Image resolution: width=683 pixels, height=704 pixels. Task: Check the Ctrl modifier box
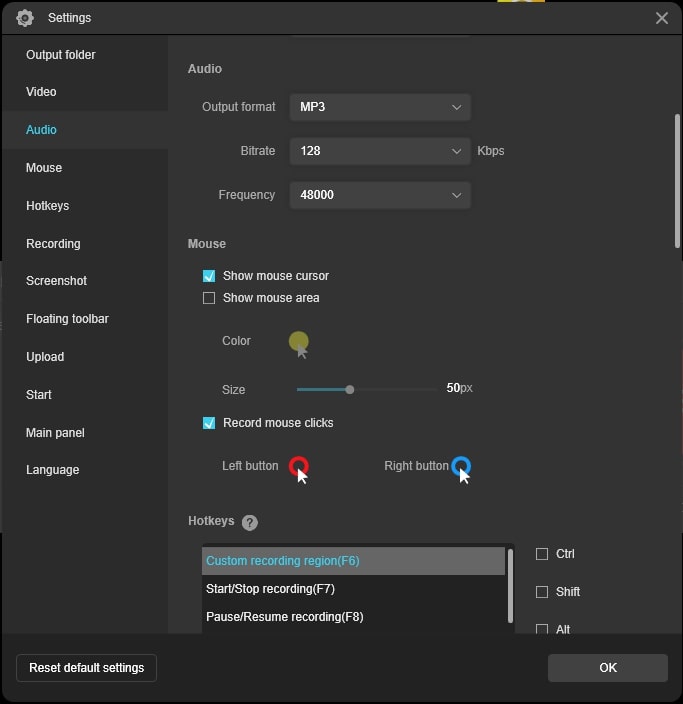[542, 554]
